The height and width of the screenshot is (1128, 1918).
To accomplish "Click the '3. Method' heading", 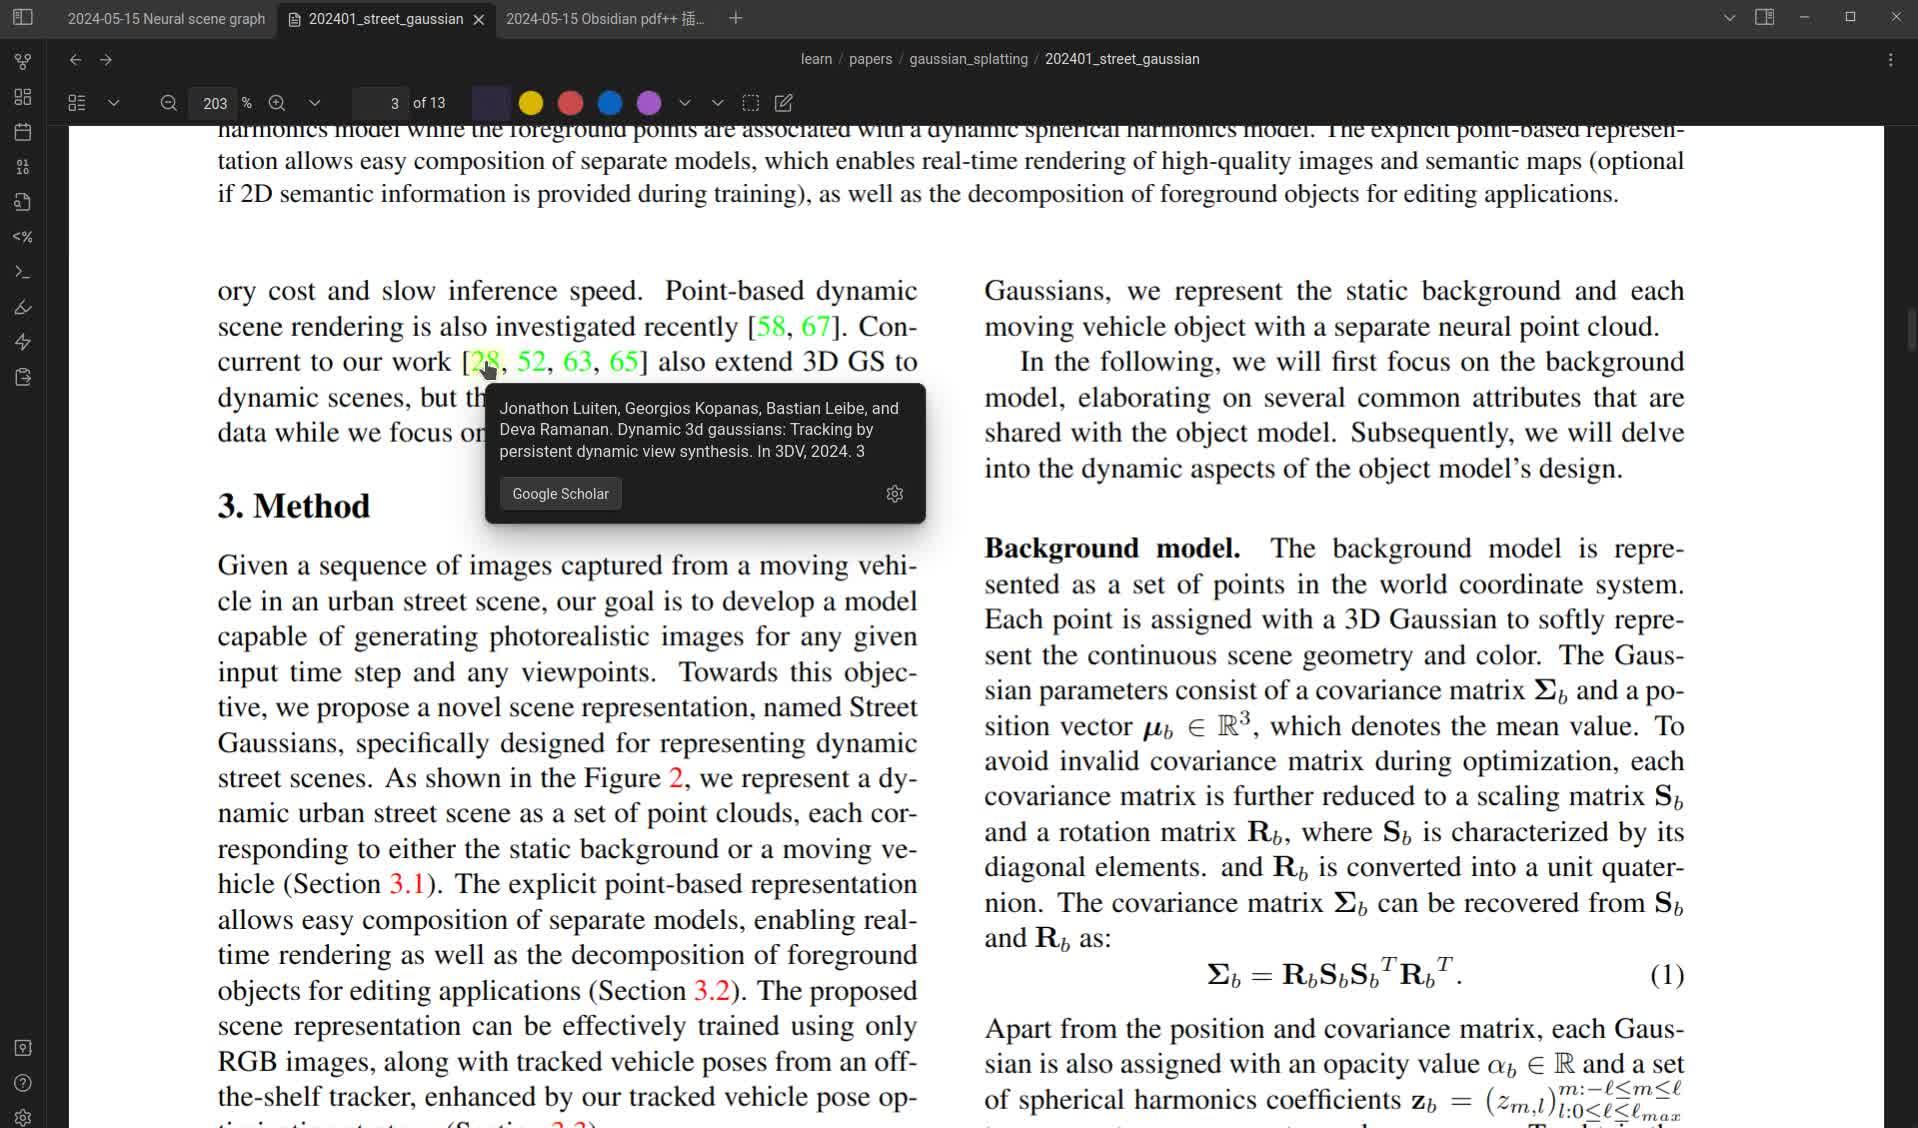I will point(294,507).
